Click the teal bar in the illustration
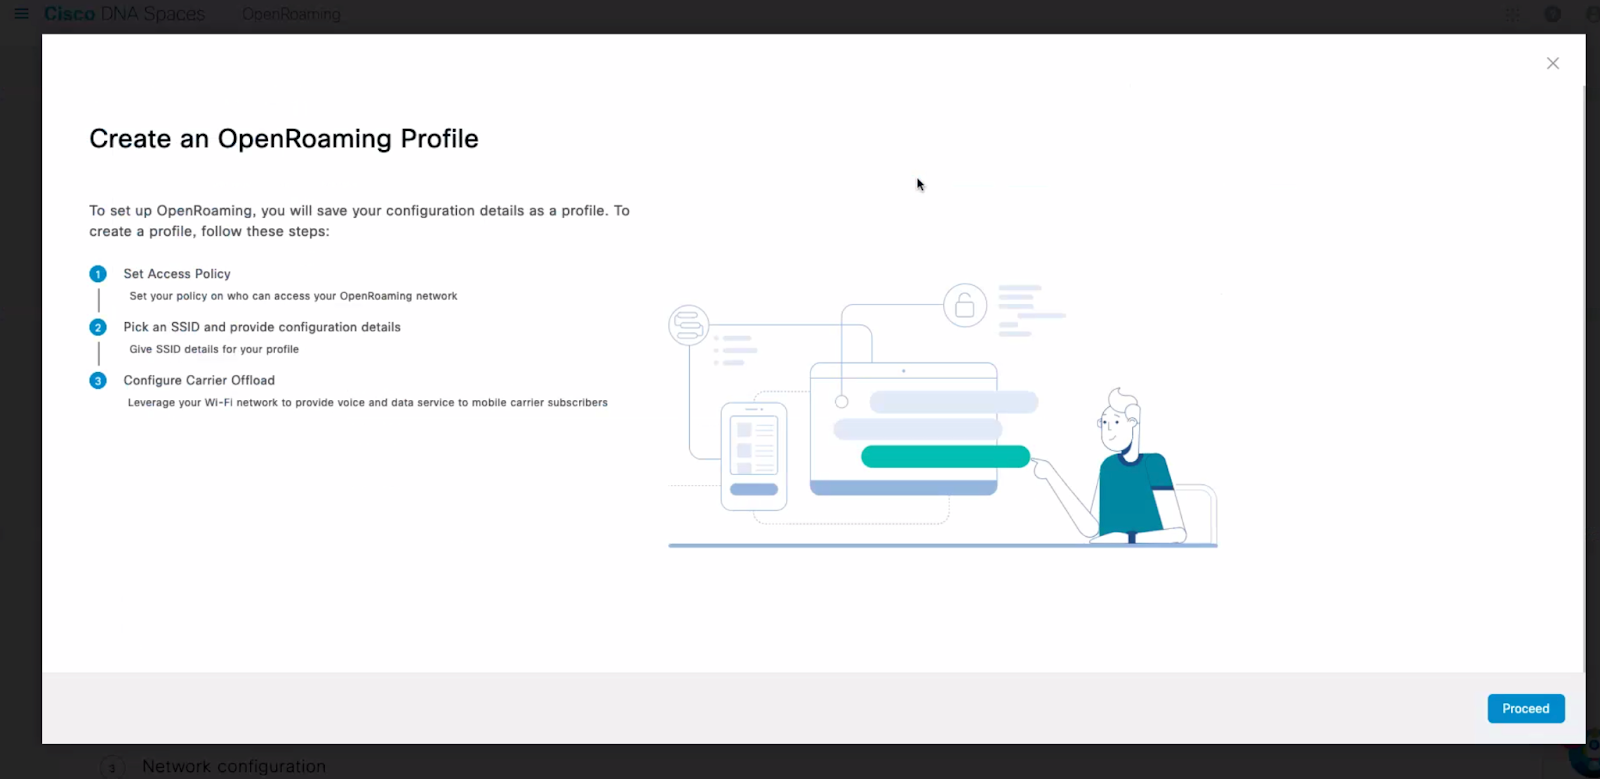The width and height of the screenshot is (1600, 779). pos(945,457)
